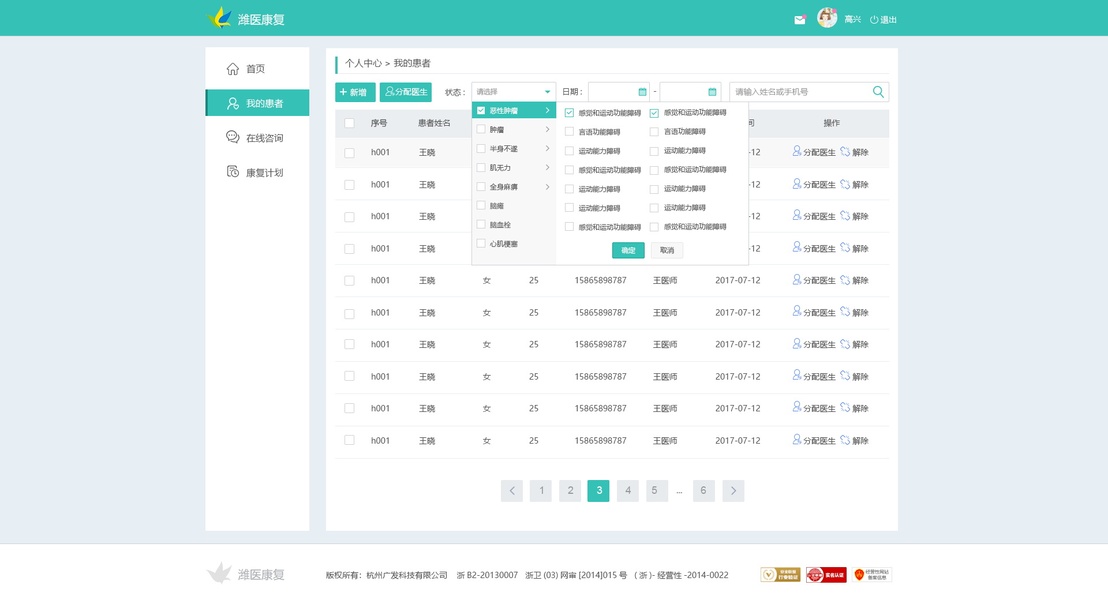Click 解除 in the last table row
Screen dimensions: 1108x600
854,440
